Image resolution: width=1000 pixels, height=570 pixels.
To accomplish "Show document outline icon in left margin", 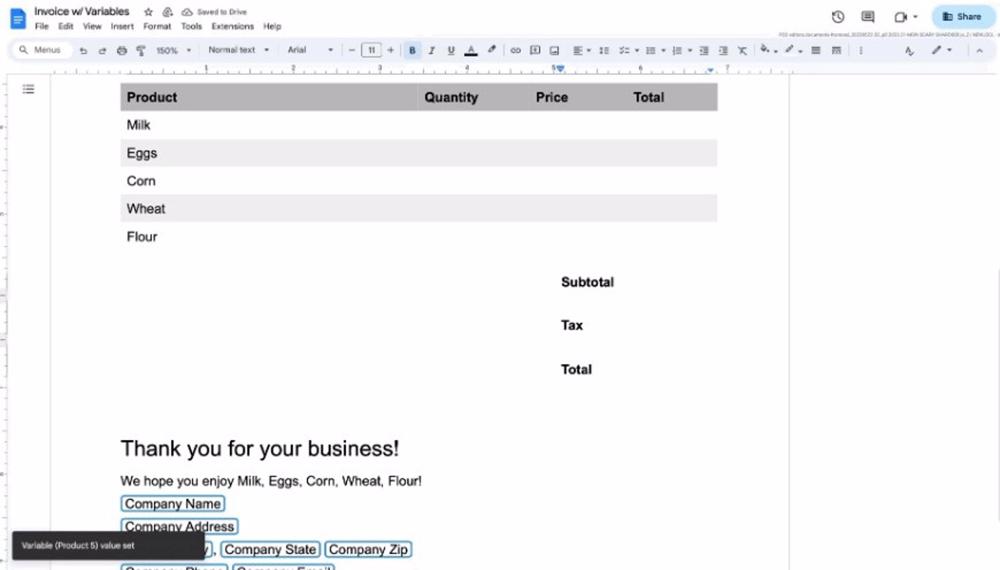I will coord(29,89).
